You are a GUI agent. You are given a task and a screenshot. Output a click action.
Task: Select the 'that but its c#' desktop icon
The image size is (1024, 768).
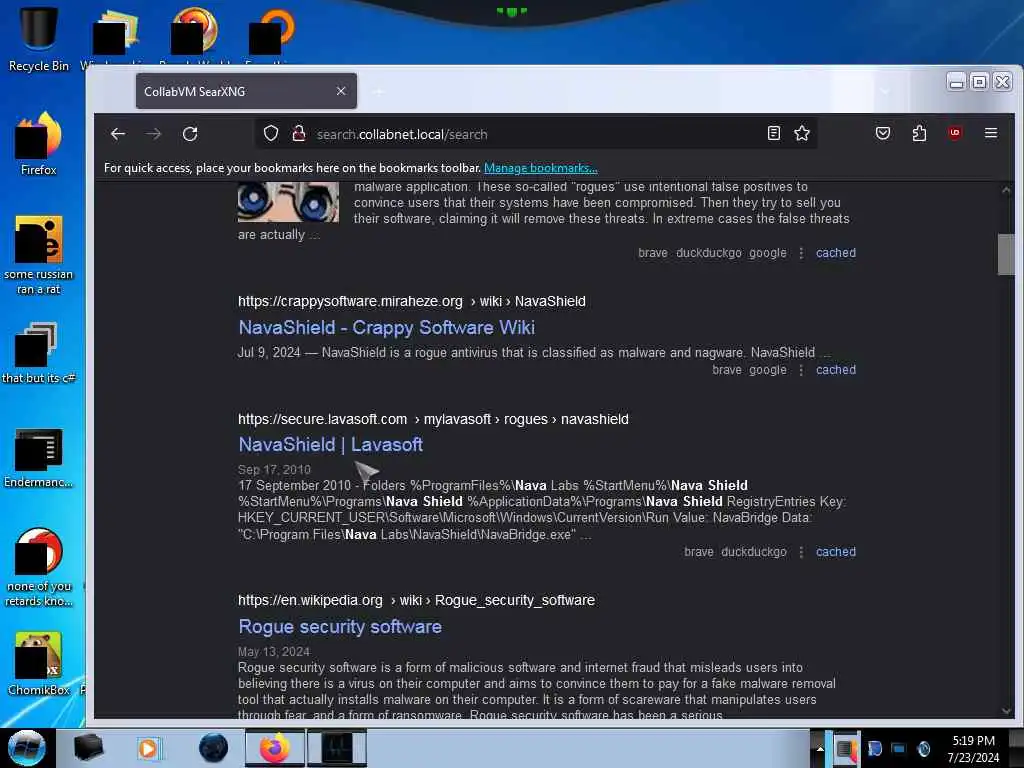[39, 353]
